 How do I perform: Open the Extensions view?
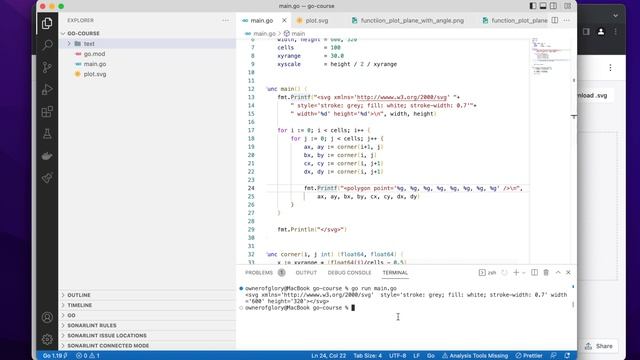47,111
